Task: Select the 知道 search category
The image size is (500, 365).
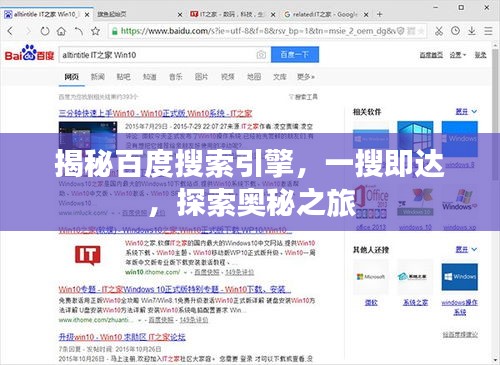Action: (x=149, y=77)
